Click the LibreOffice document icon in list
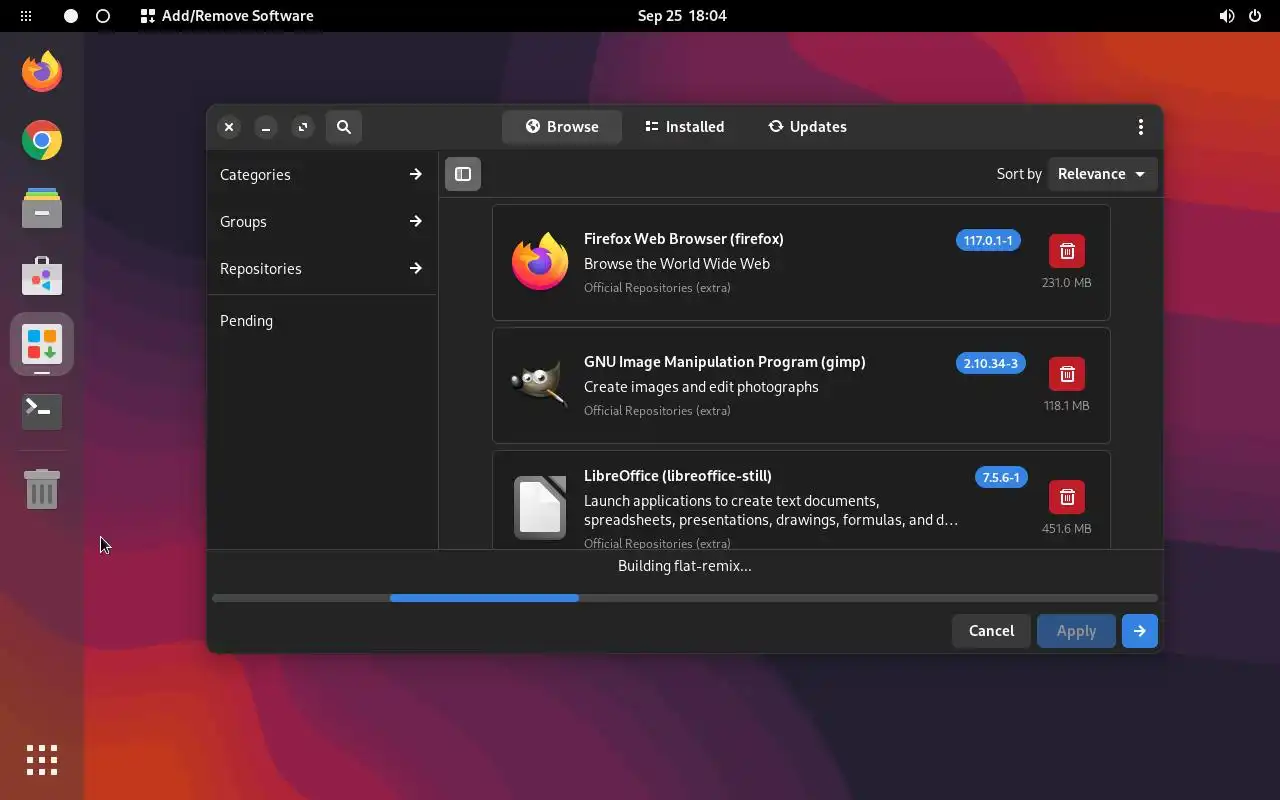The image size is (1280, 800). click(540, 508)
